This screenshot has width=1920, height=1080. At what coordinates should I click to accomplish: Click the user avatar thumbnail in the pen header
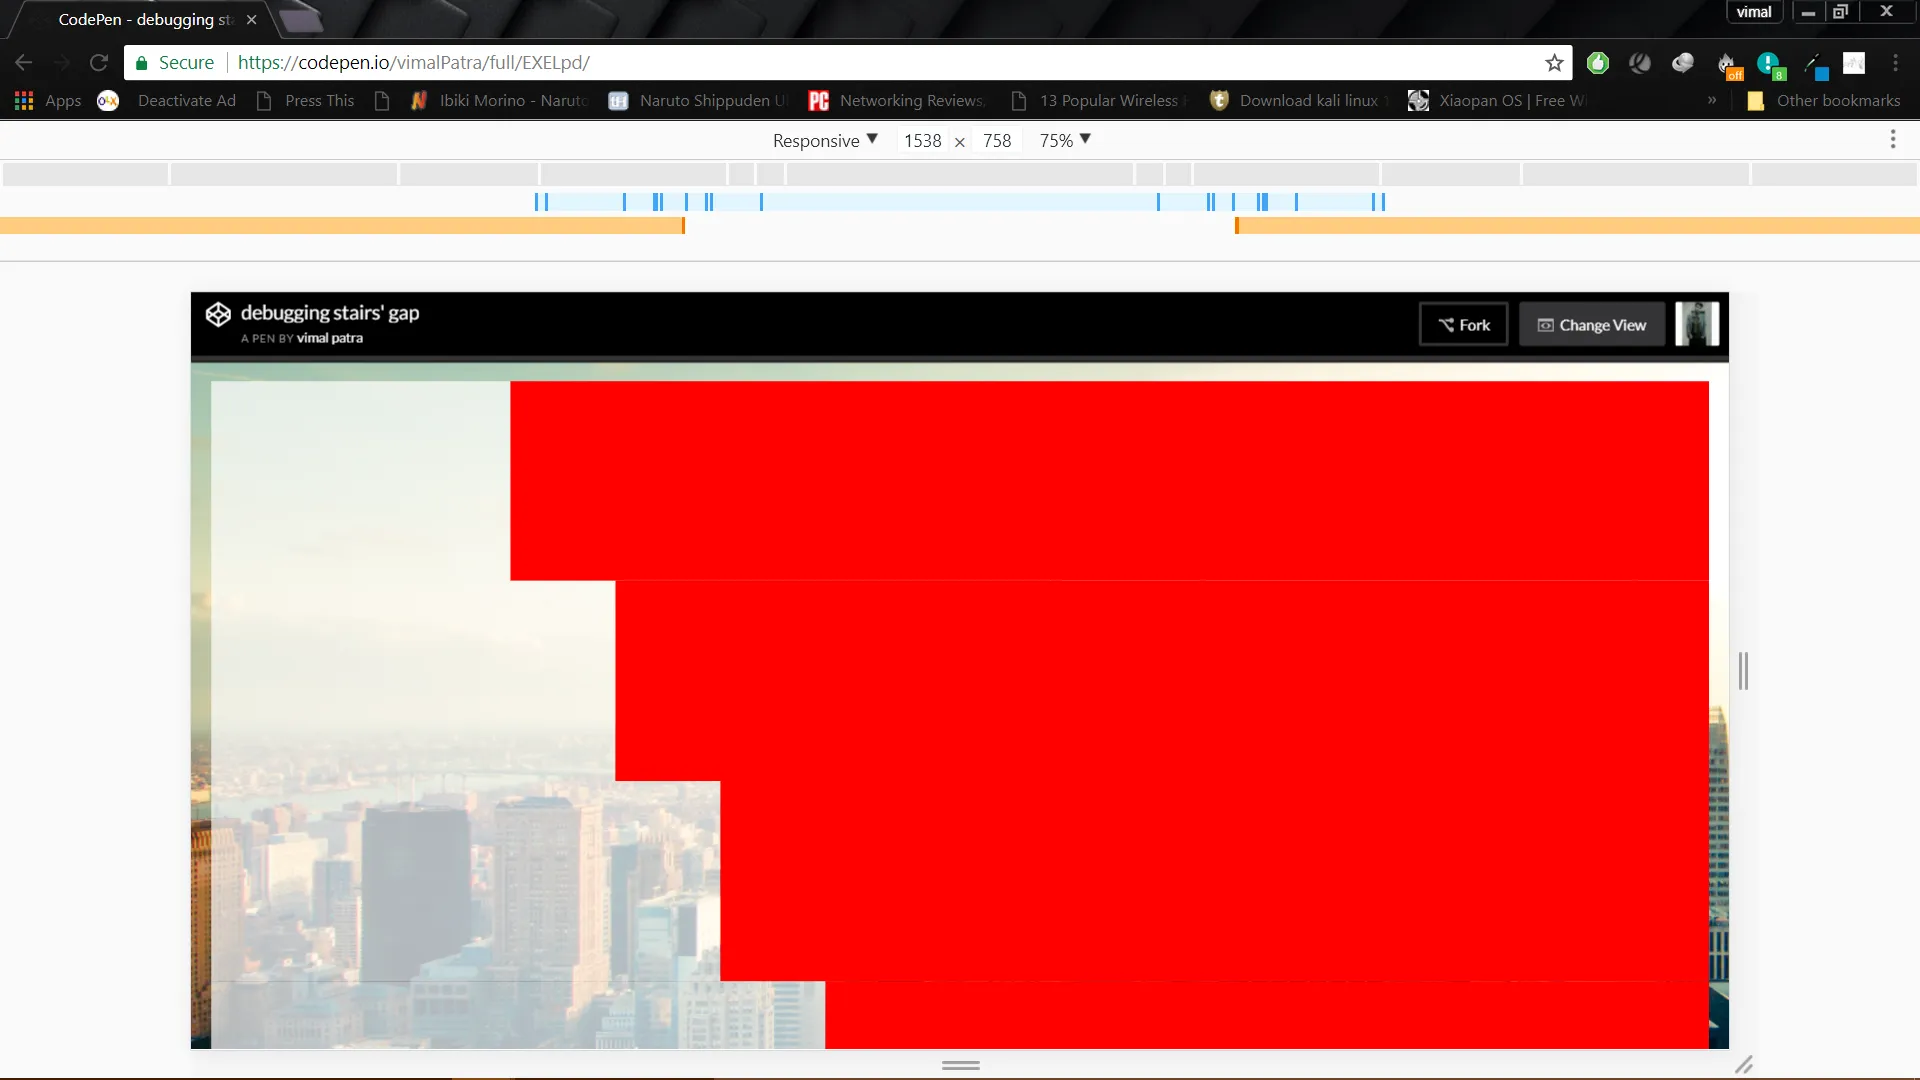tap(1697, 324)
